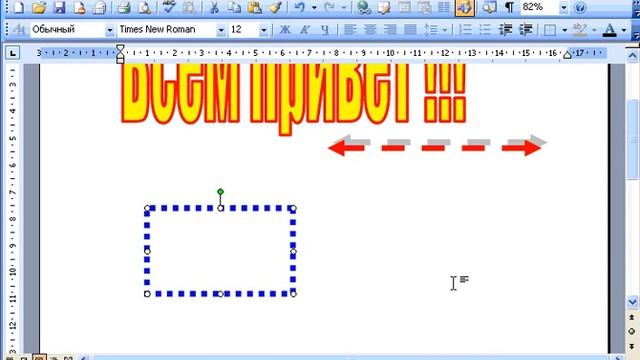
Task: Toggle italic with the К button
Action: (305, 29)
